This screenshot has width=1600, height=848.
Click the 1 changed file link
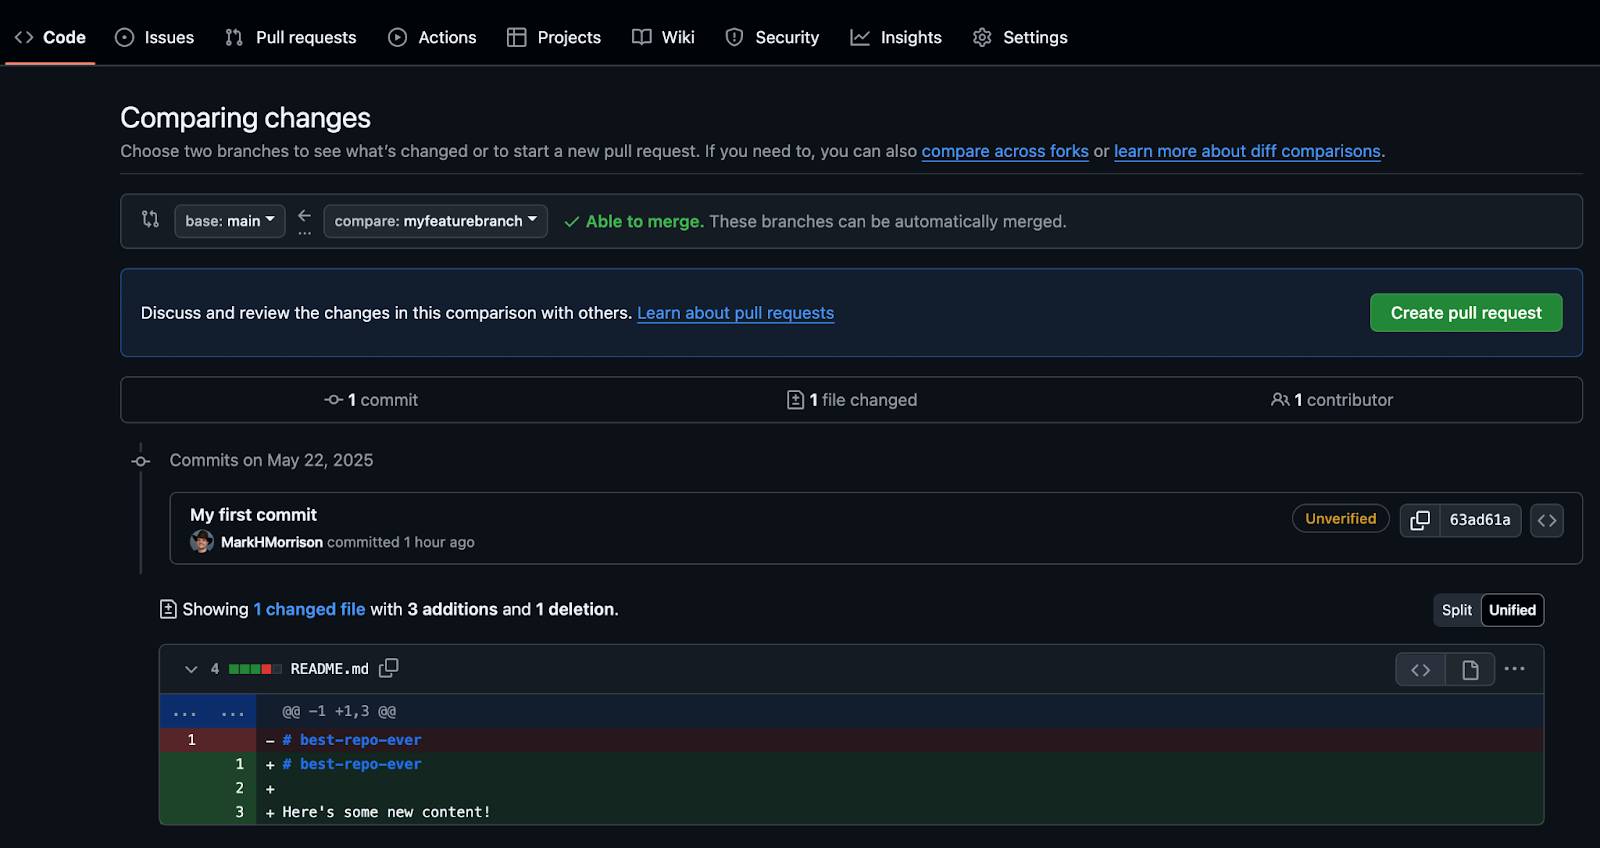coord(309,609)
